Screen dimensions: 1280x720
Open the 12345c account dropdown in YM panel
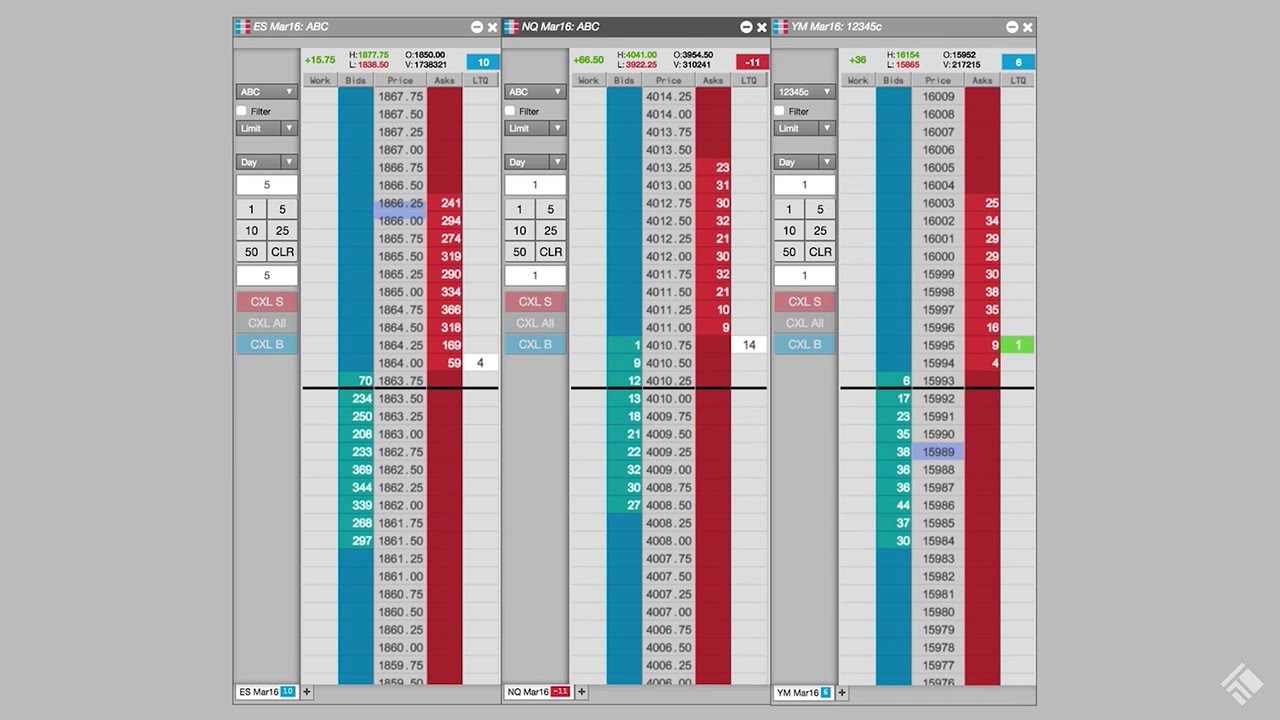tap(805, 92)
